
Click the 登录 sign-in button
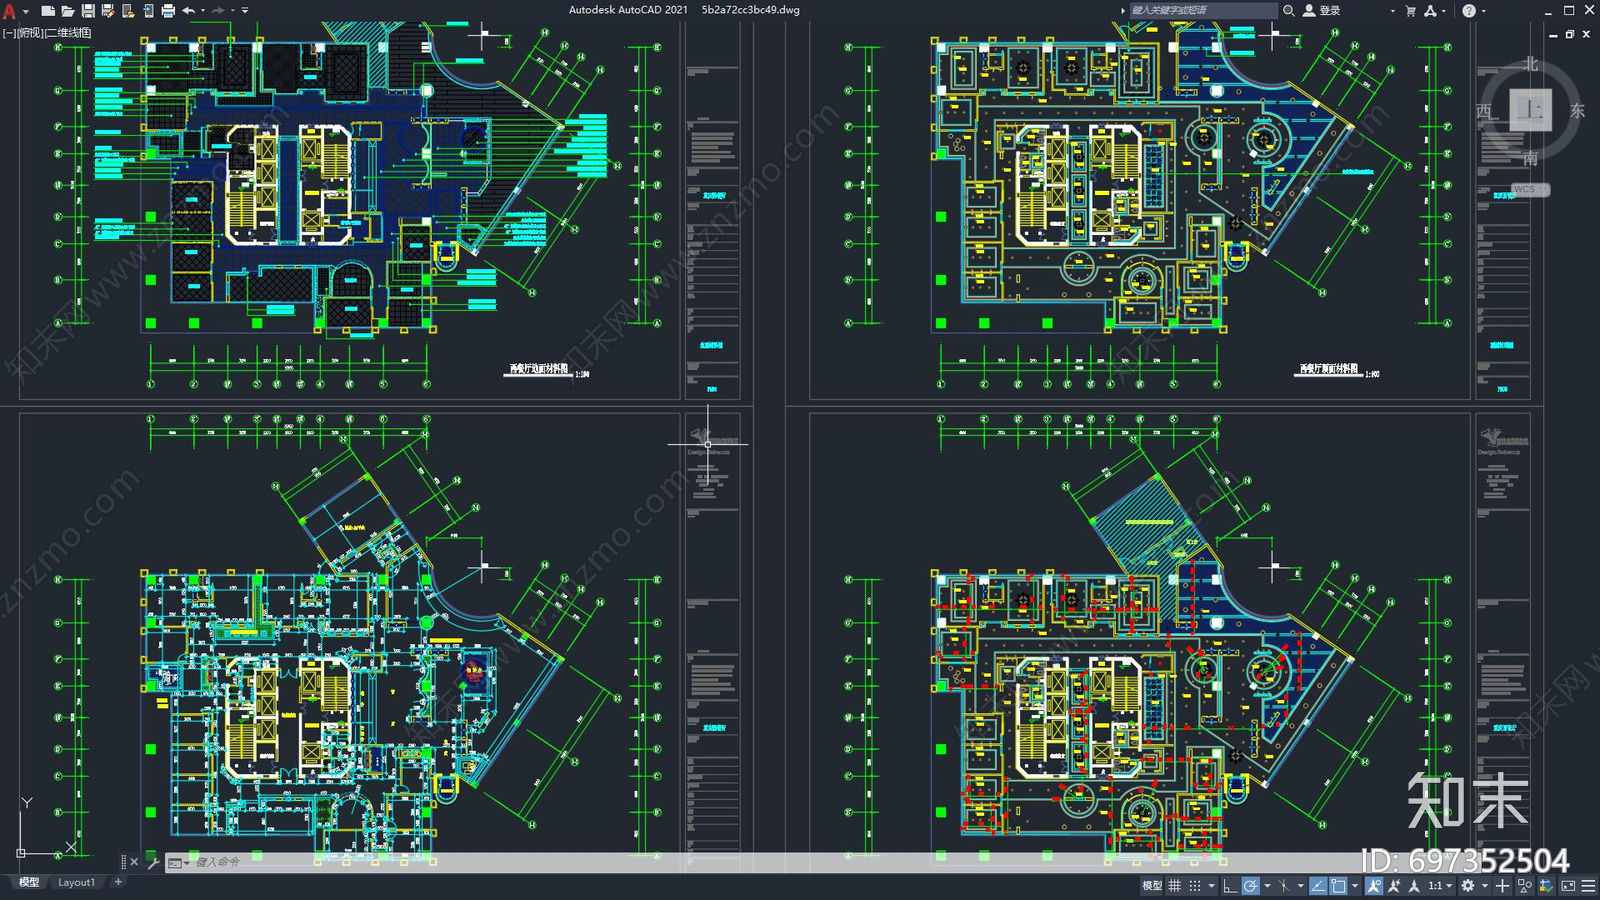coord(1321,10)
